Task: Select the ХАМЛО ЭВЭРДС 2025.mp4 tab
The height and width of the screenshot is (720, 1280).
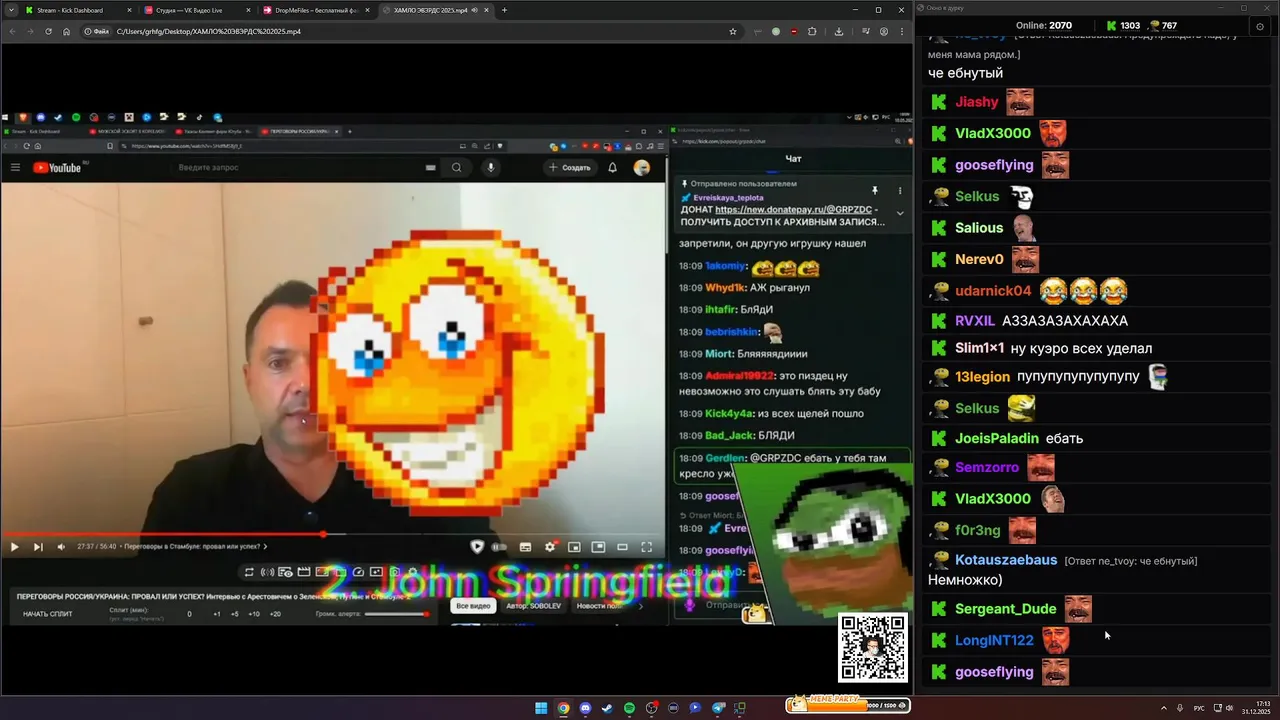Action: [x=435, y=10]
